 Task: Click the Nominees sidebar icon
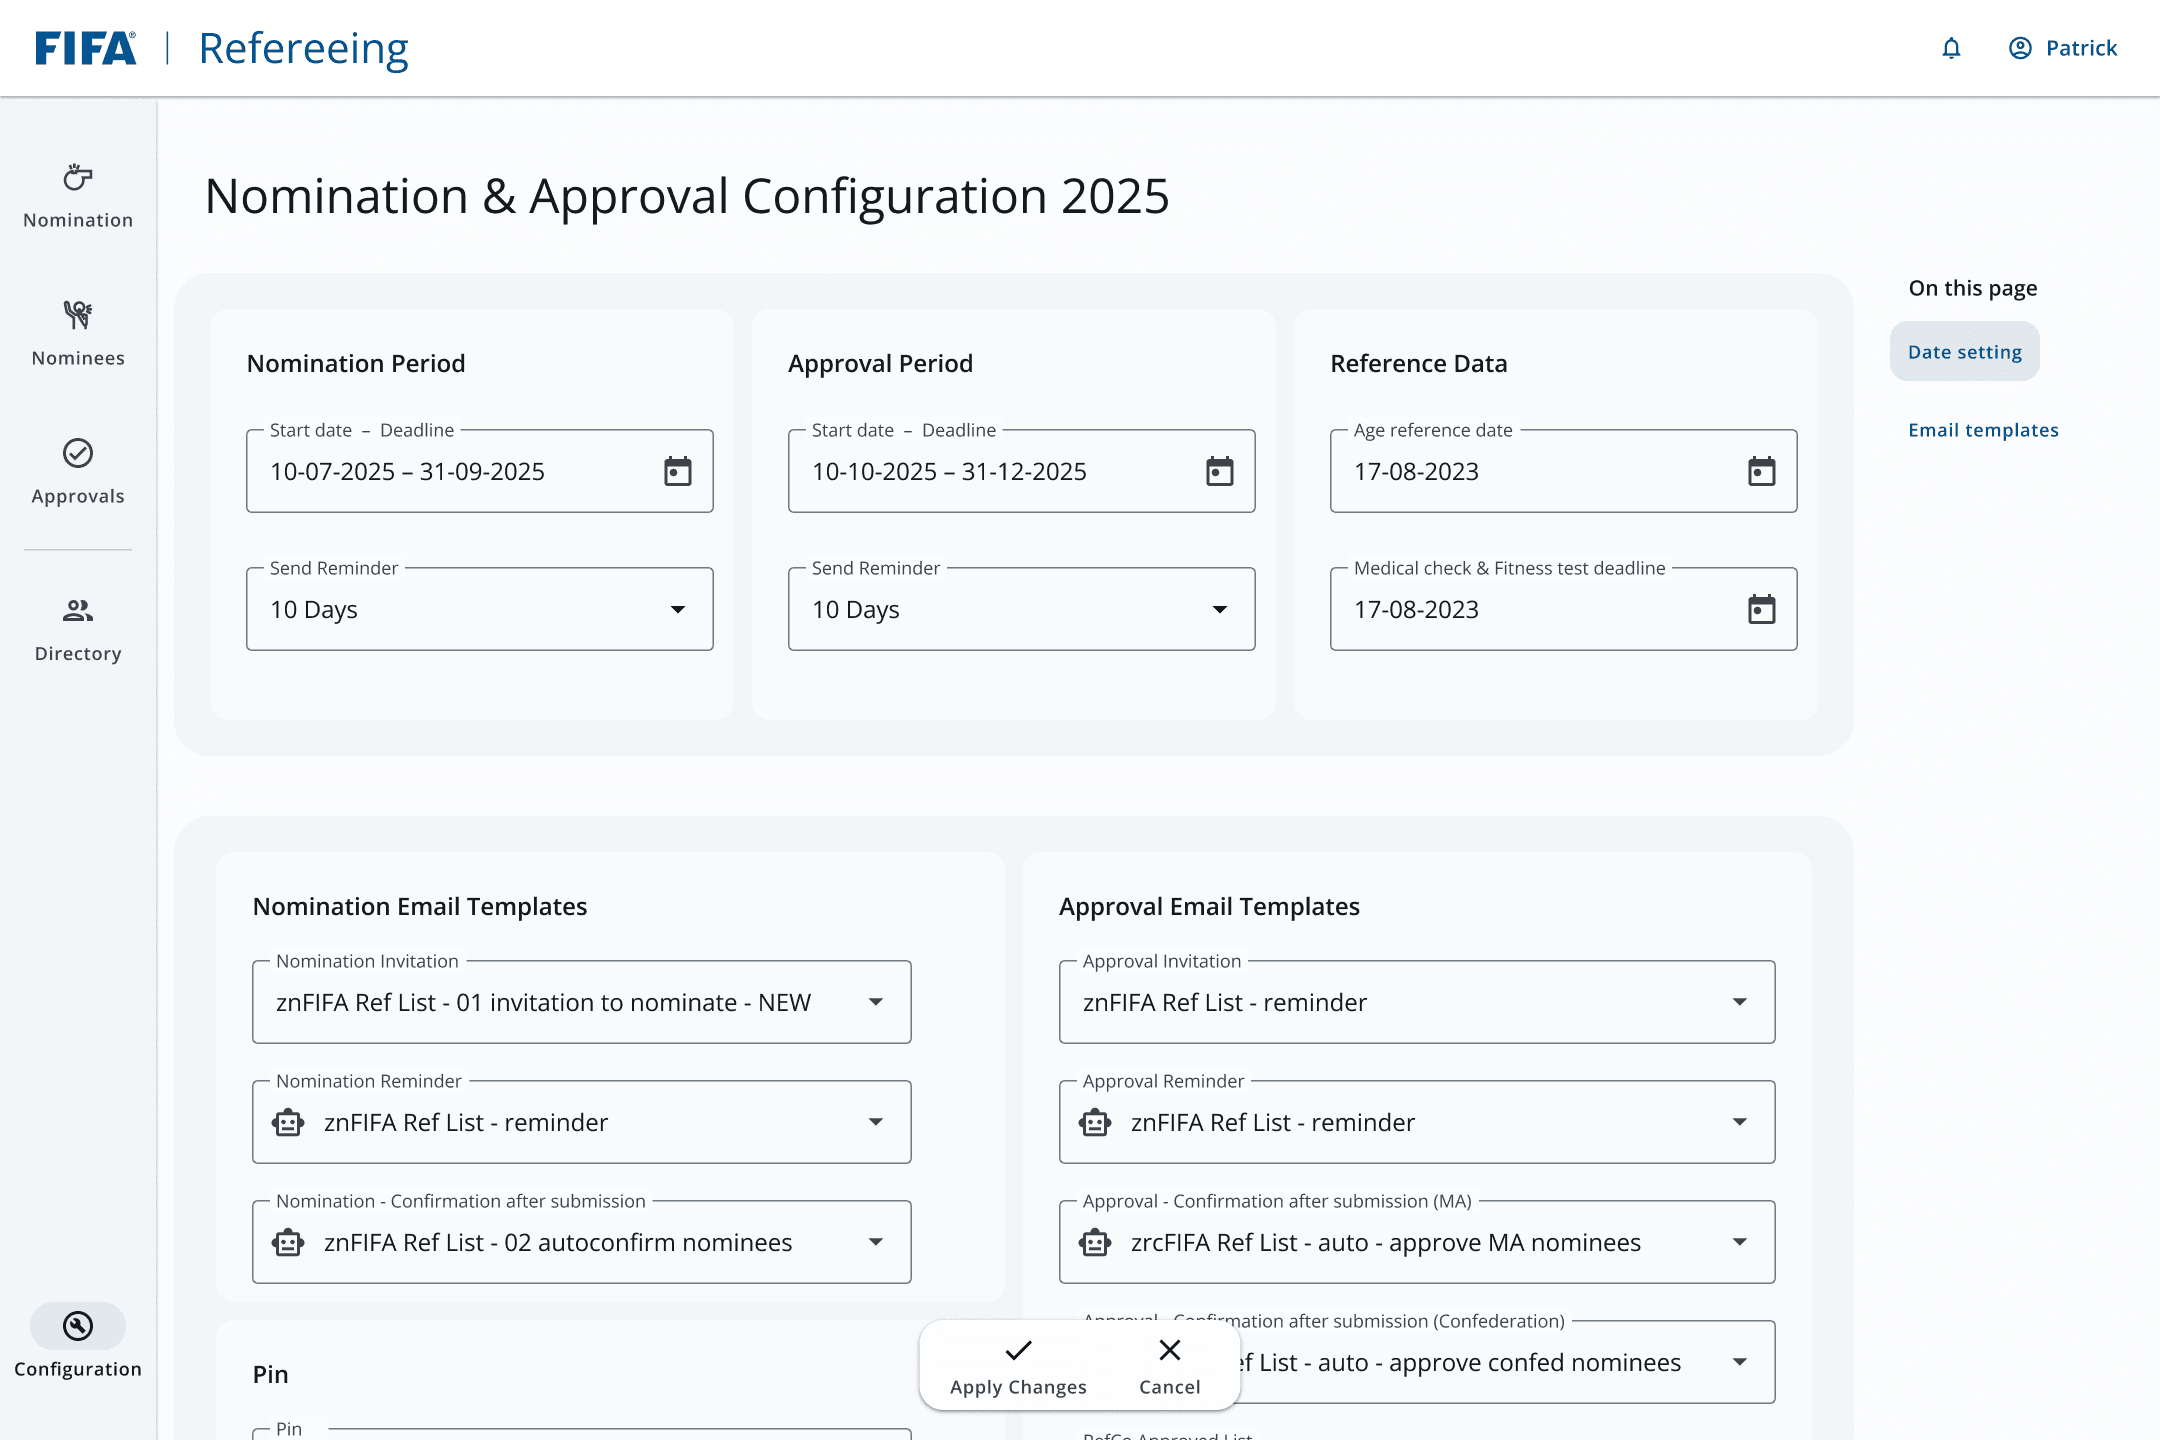78,315
